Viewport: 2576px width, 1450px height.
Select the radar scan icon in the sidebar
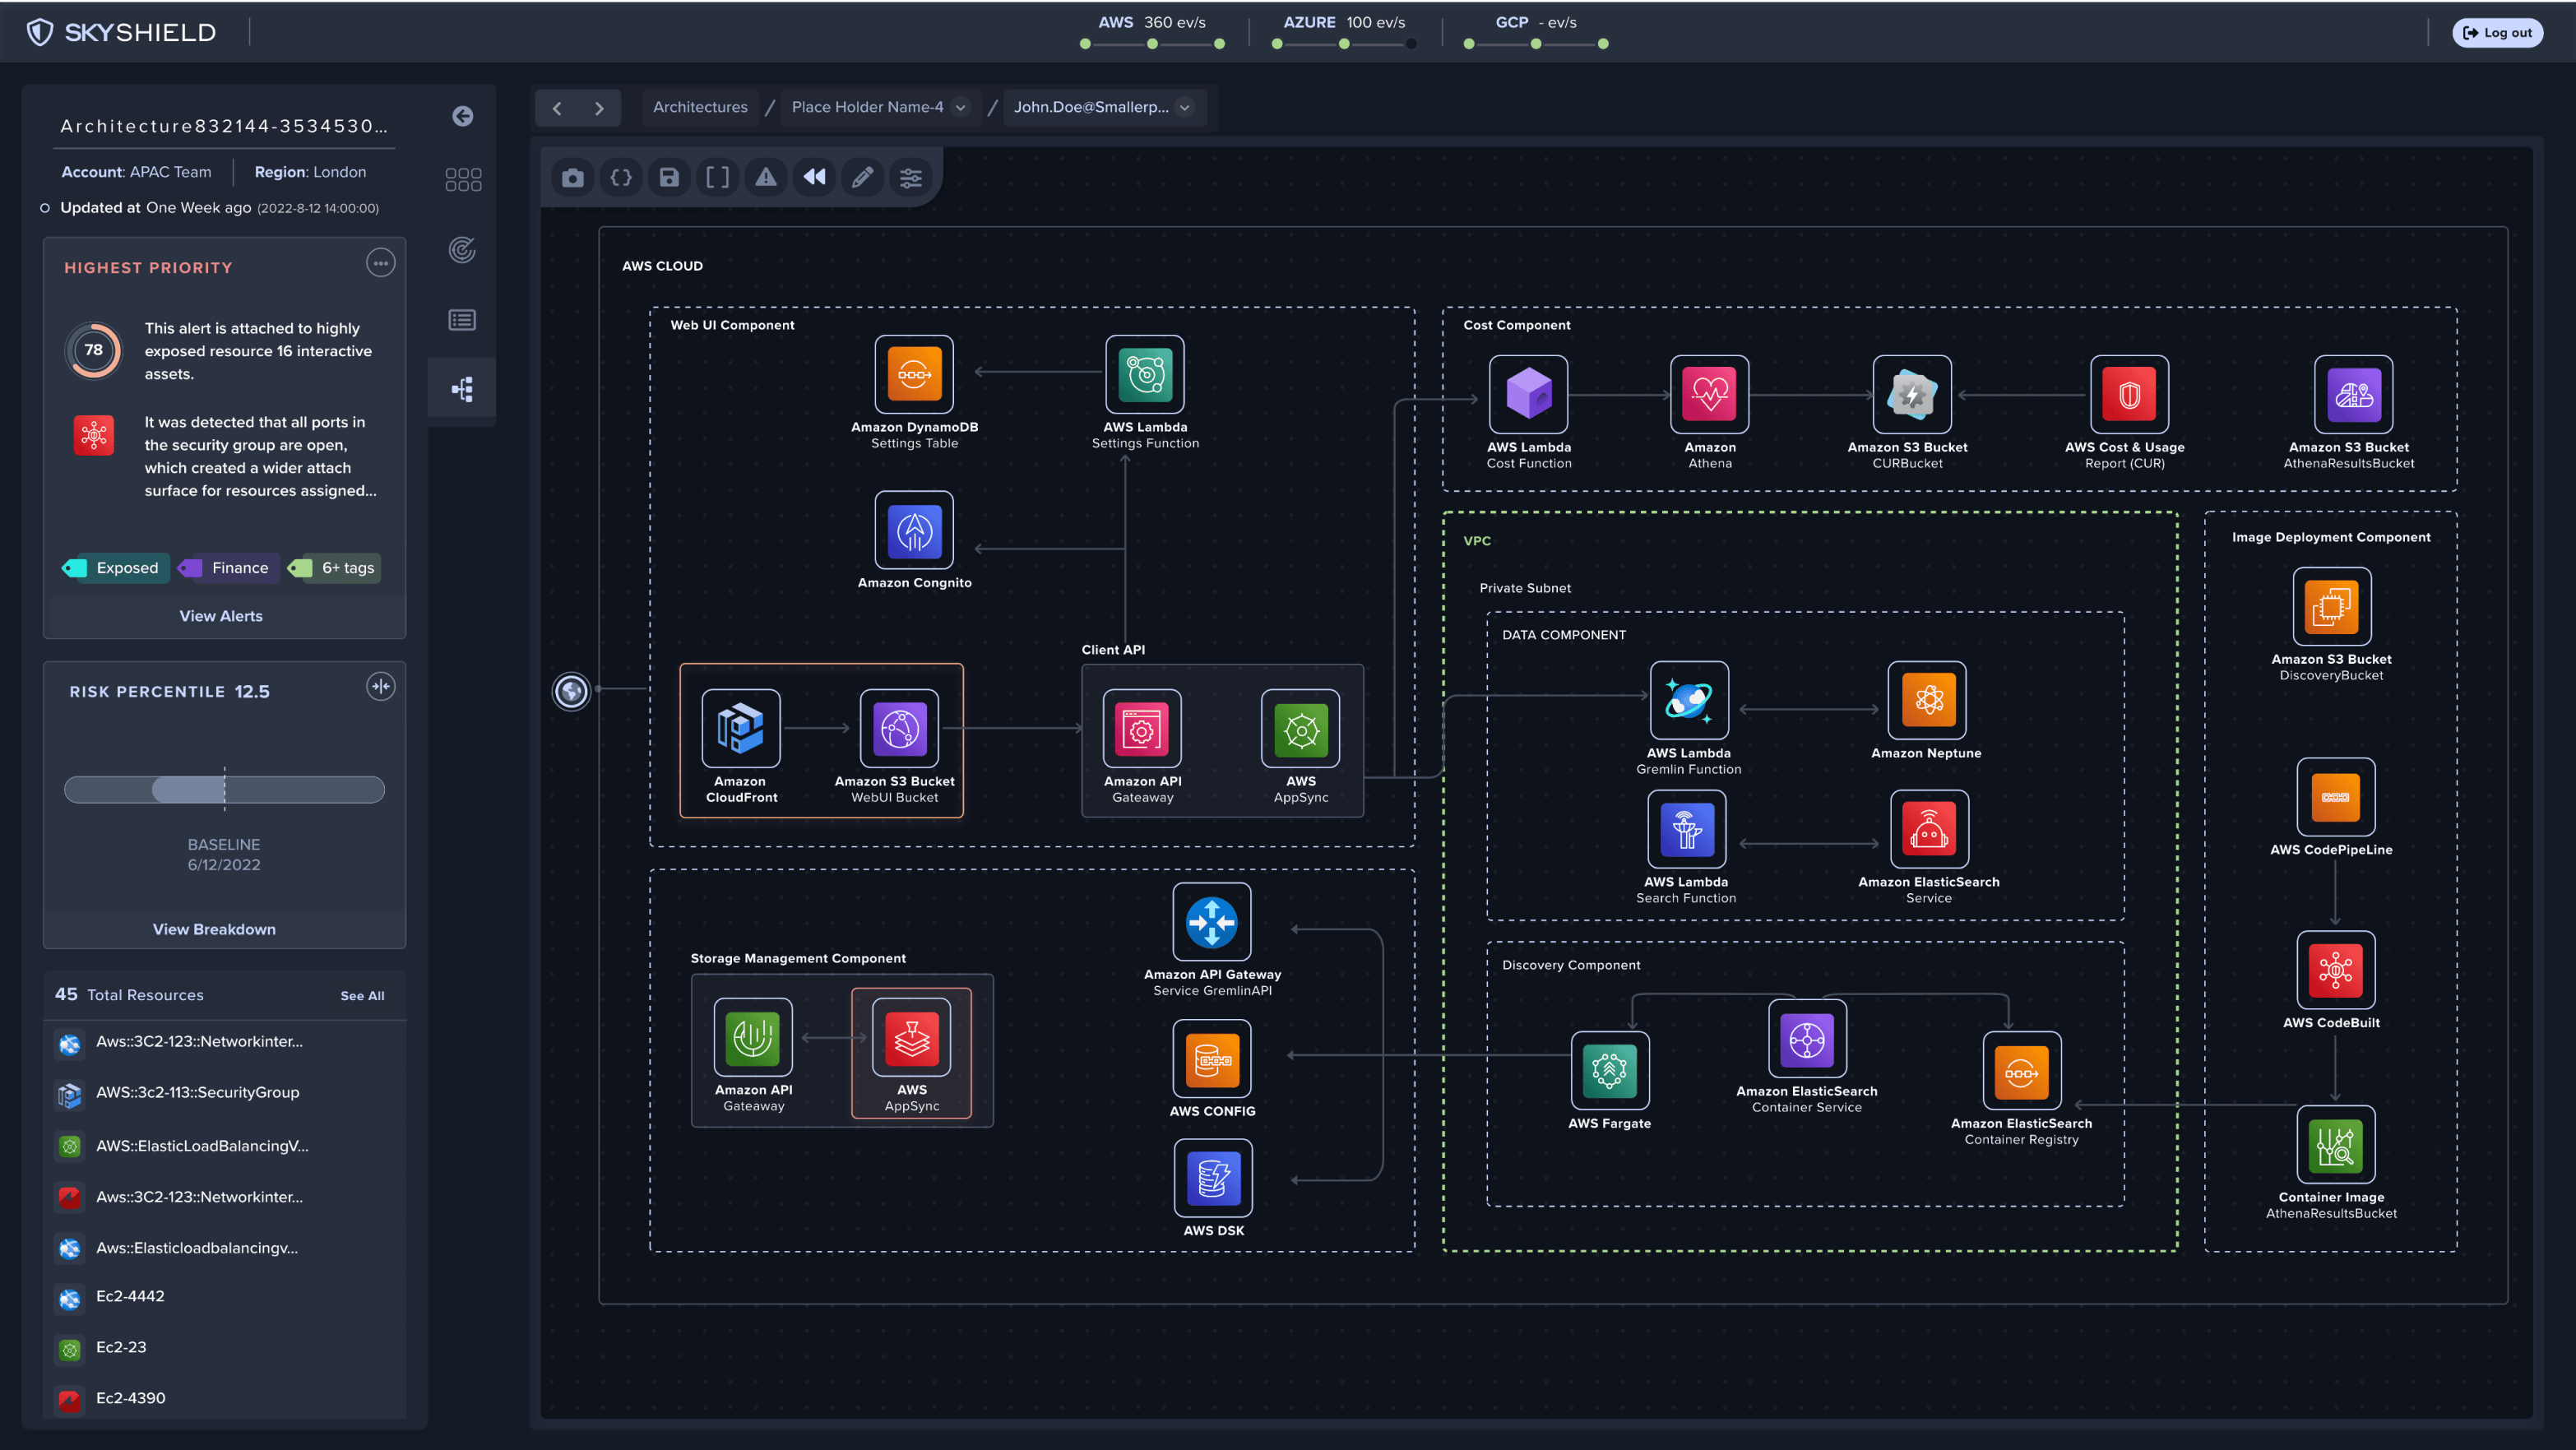point(462,250)
